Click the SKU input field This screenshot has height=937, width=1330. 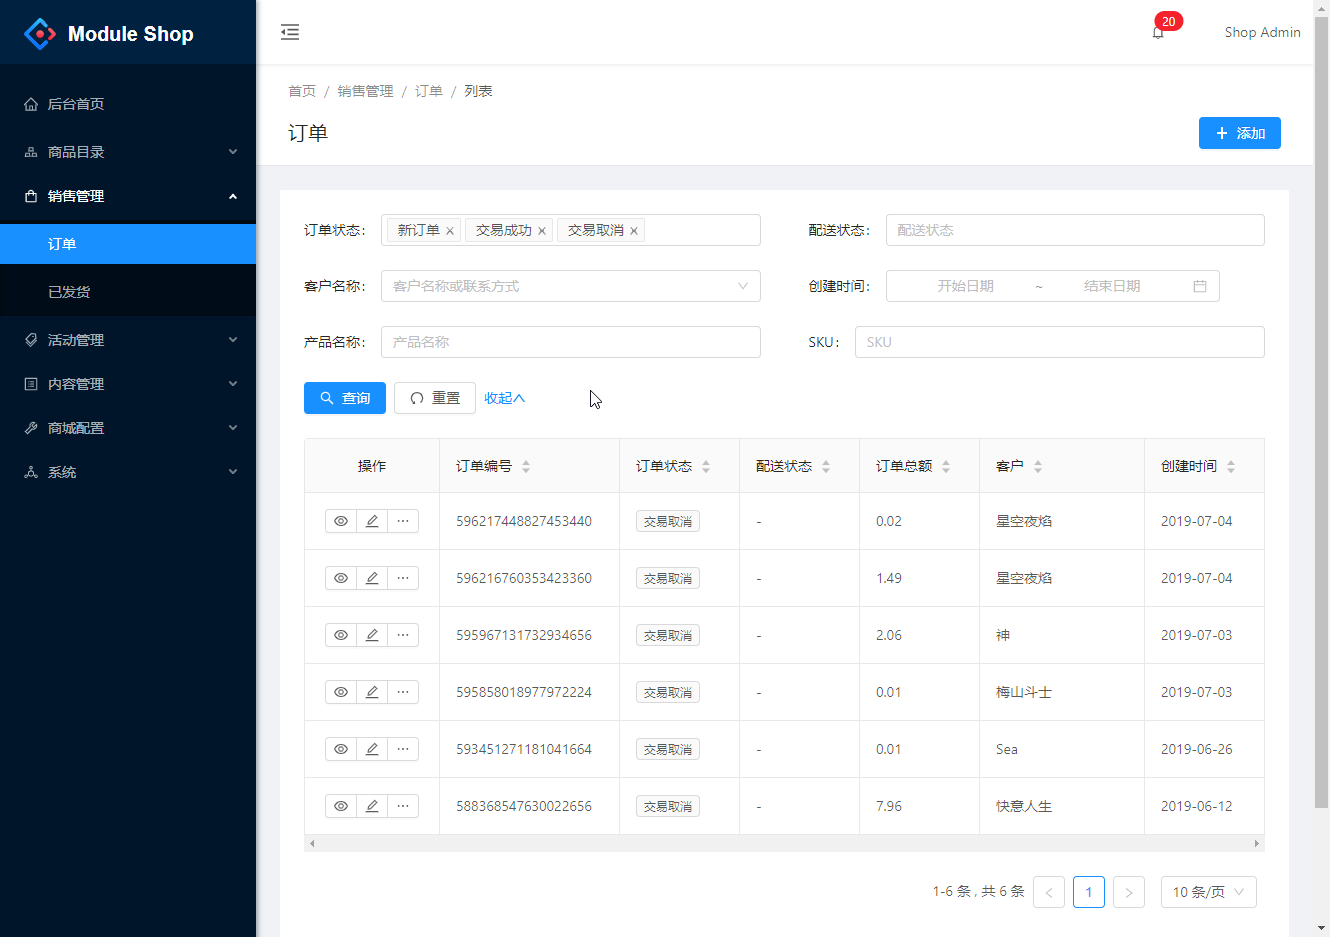[1060, 342]
